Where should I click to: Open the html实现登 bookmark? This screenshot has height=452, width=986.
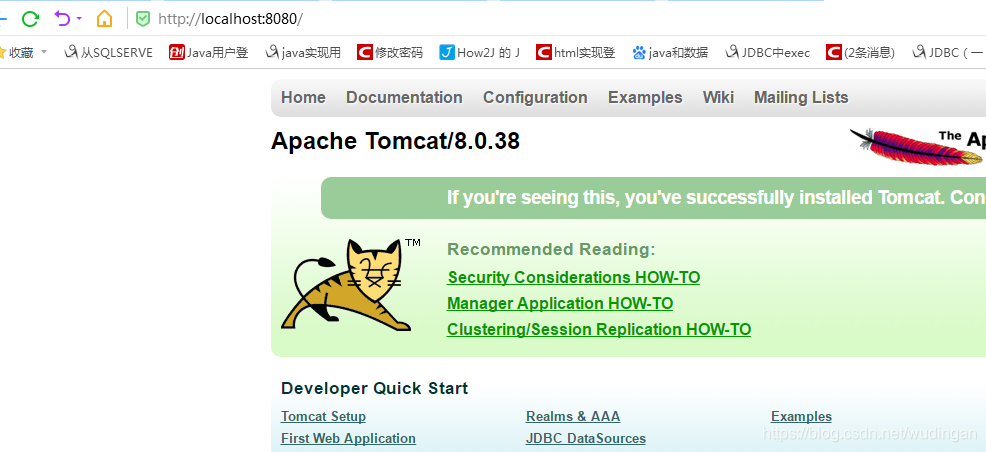[x=576, y=53]
